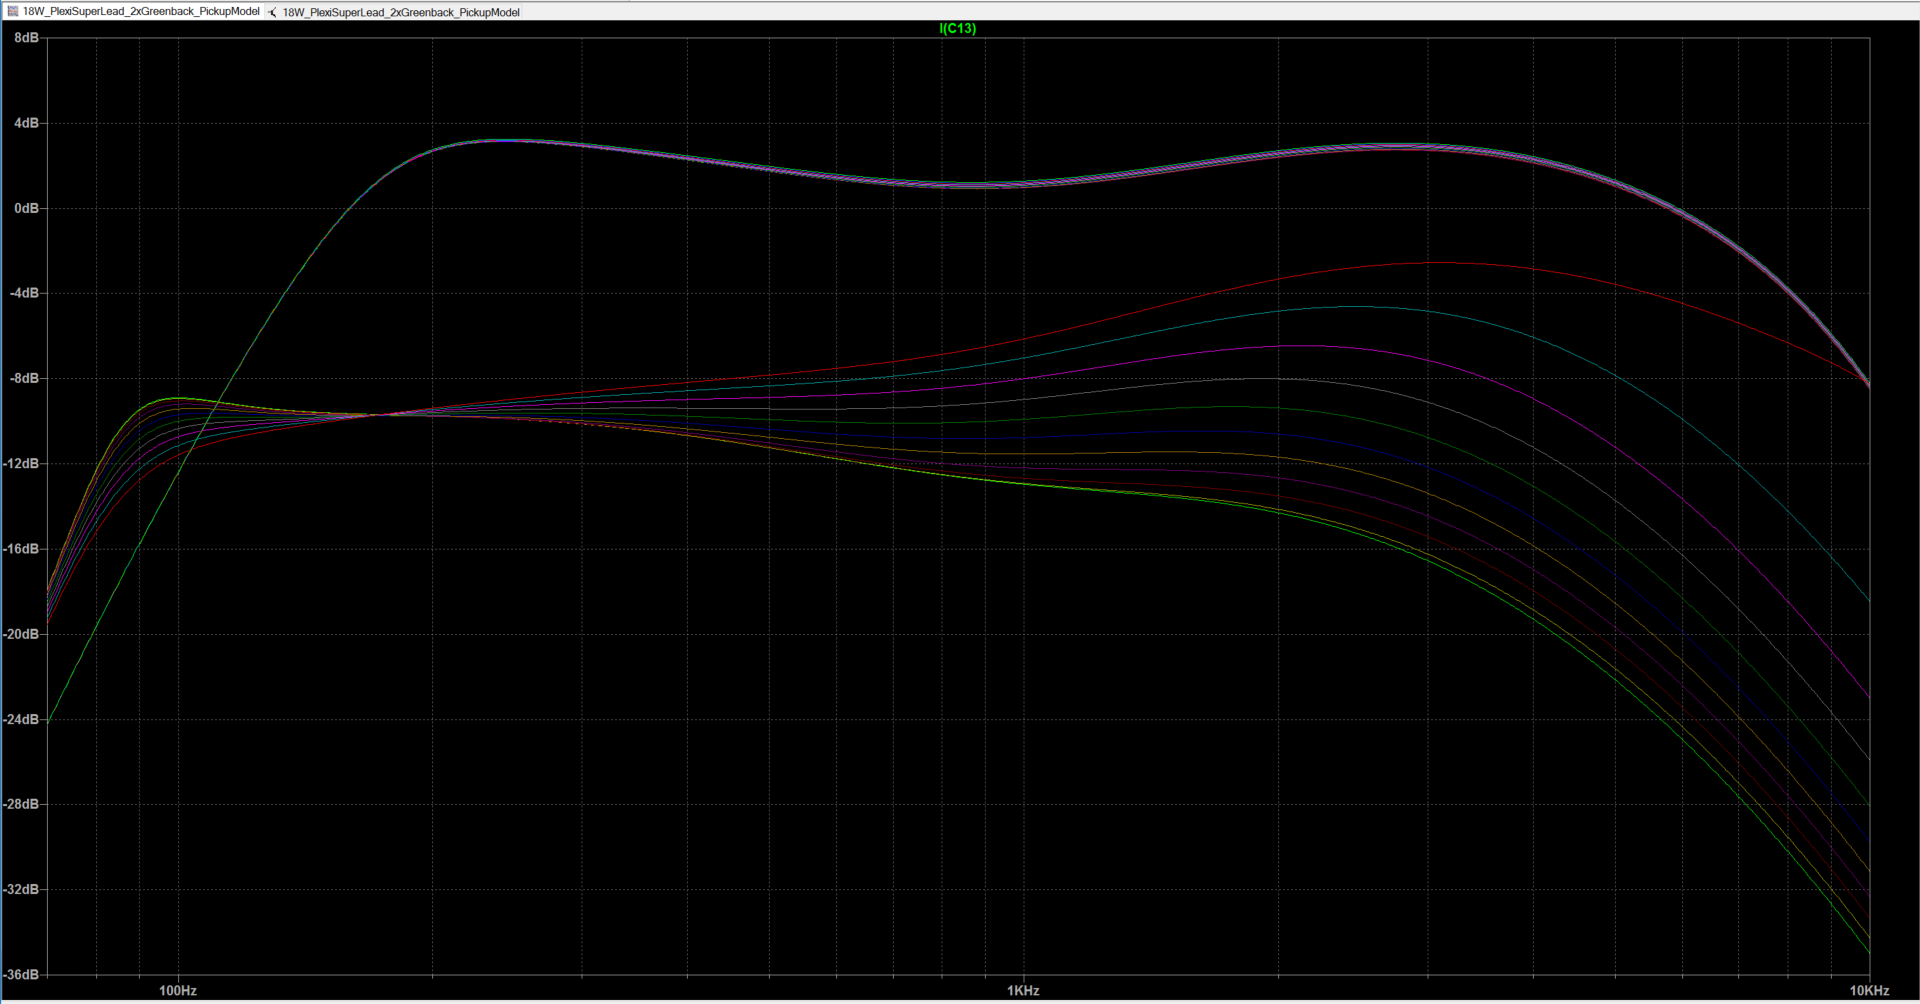
Task: Click the I(C13) trace label
Action: coord(957,28)
